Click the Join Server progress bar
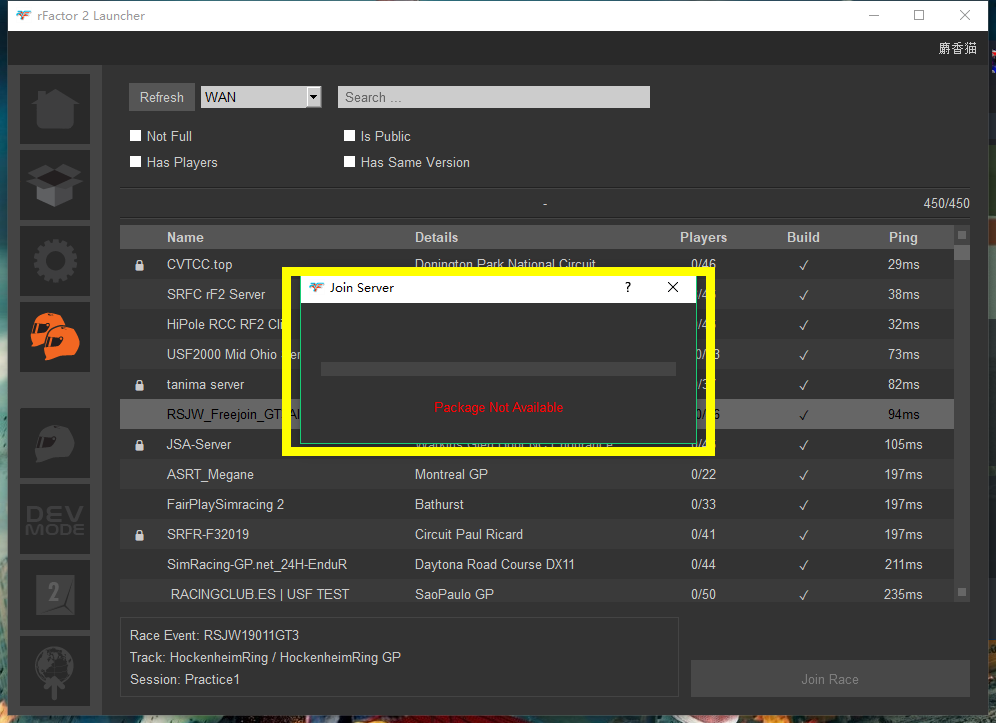Screen dimensions: 996x723 pyautogui.click(x=498, y=369)
